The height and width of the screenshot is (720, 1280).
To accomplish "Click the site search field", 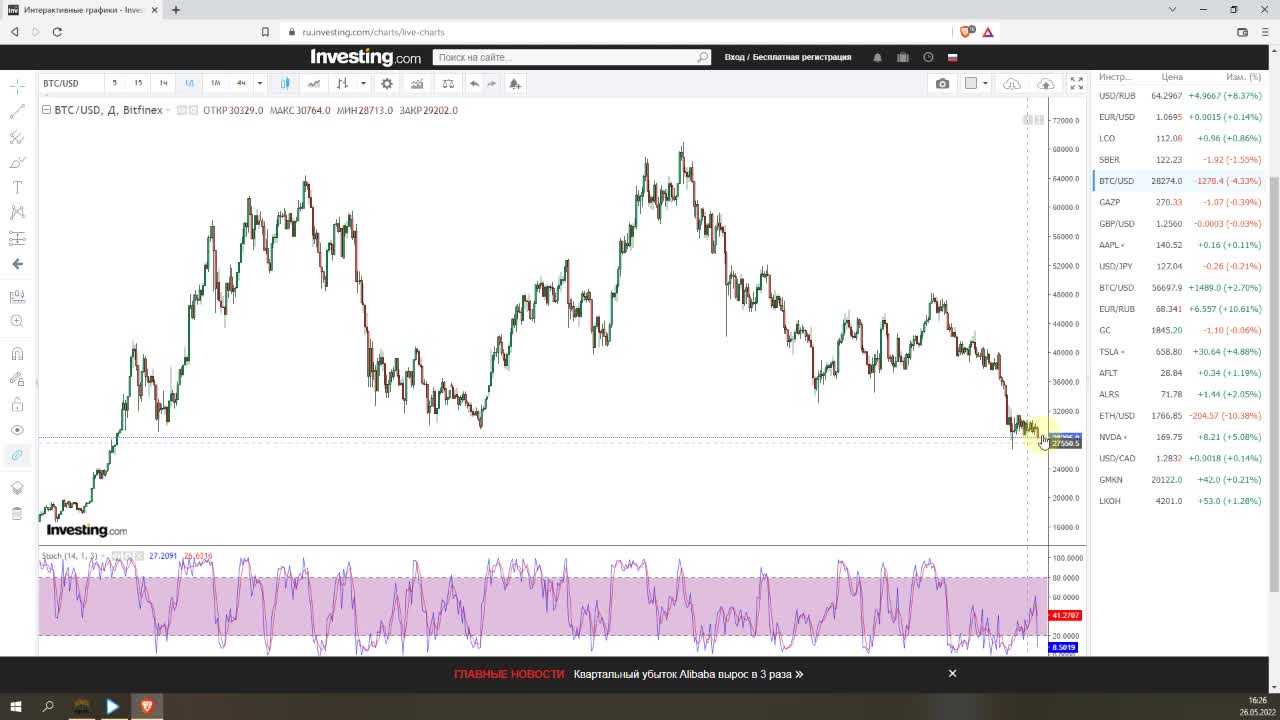I will (x=572, y=57).
